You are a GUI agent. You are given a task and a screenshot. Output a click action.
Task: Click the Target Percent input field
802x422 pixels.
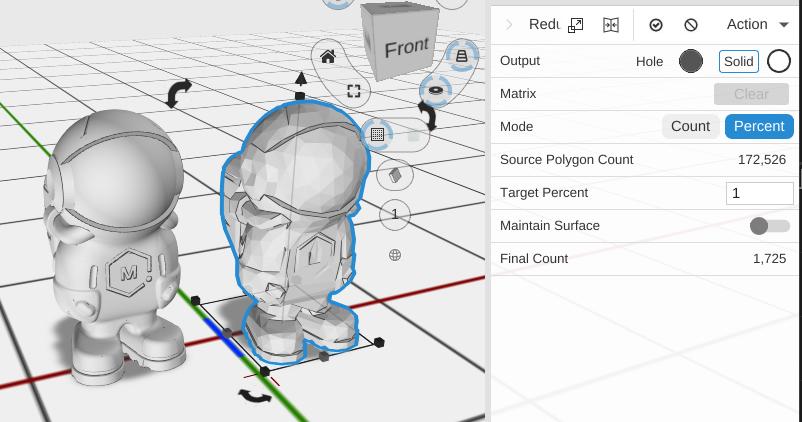tap(759, 193)
